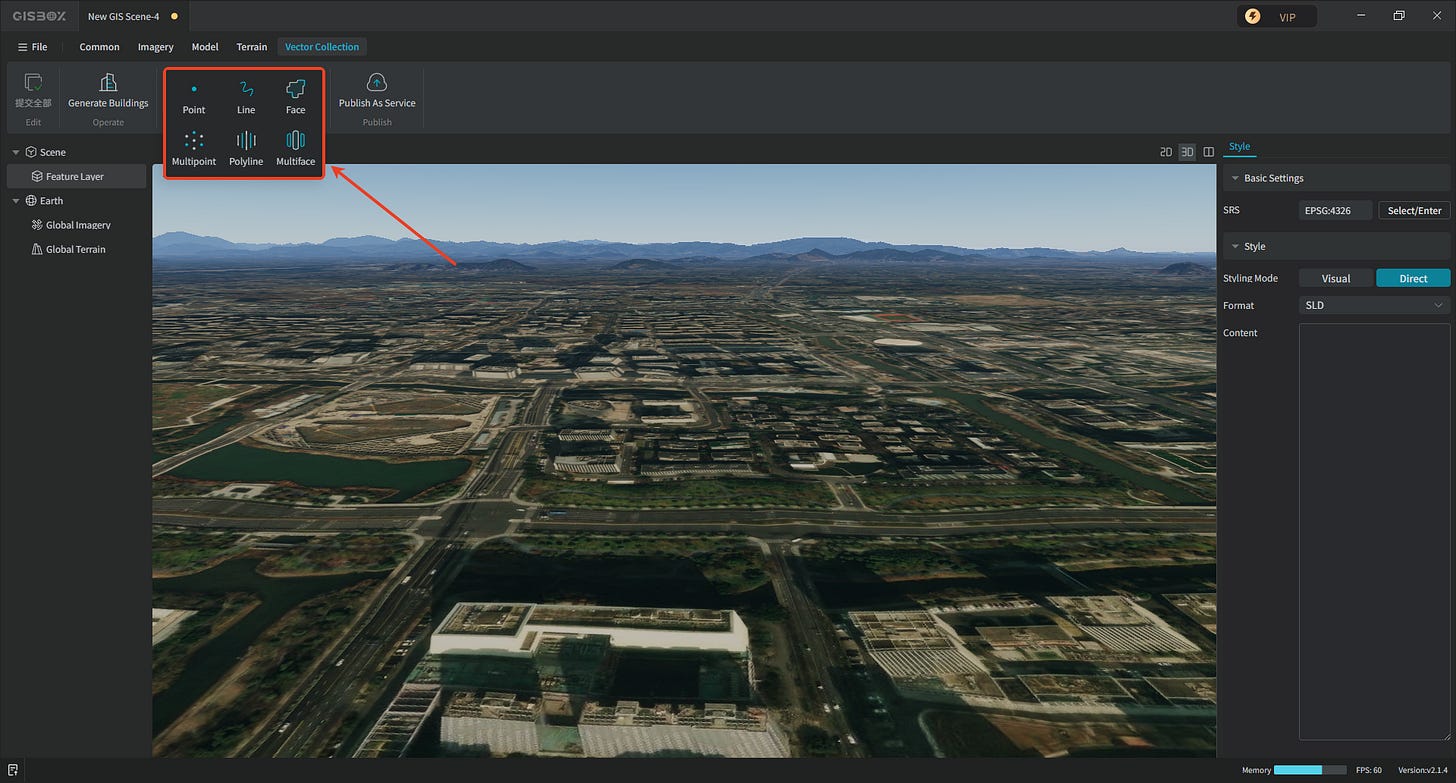
Task: Collapse the Scene tree node
Action: tap(16, 152)
